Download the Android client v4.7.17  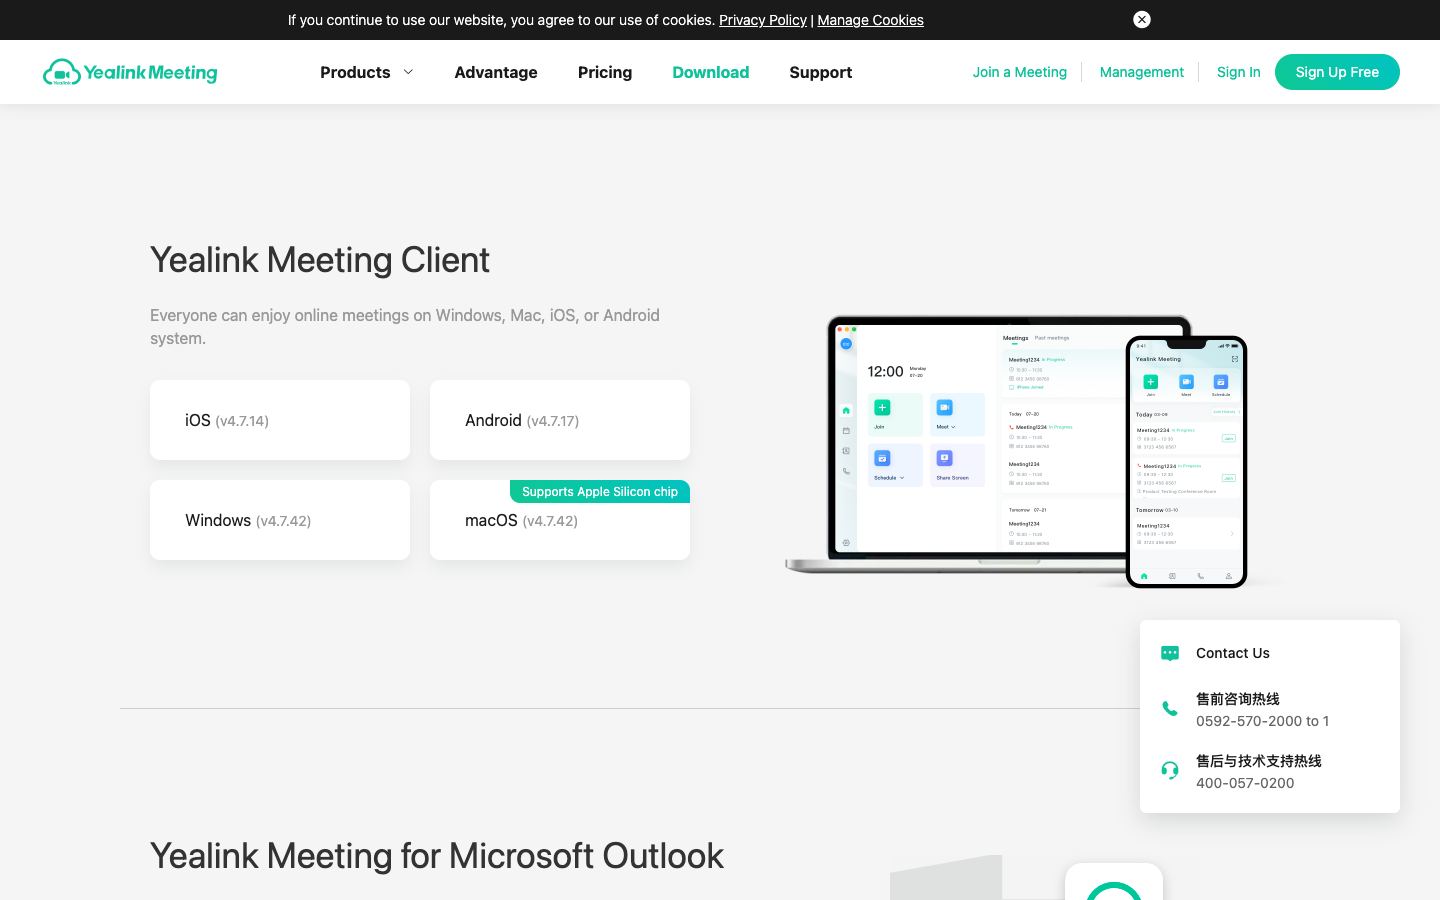[560, 420]
